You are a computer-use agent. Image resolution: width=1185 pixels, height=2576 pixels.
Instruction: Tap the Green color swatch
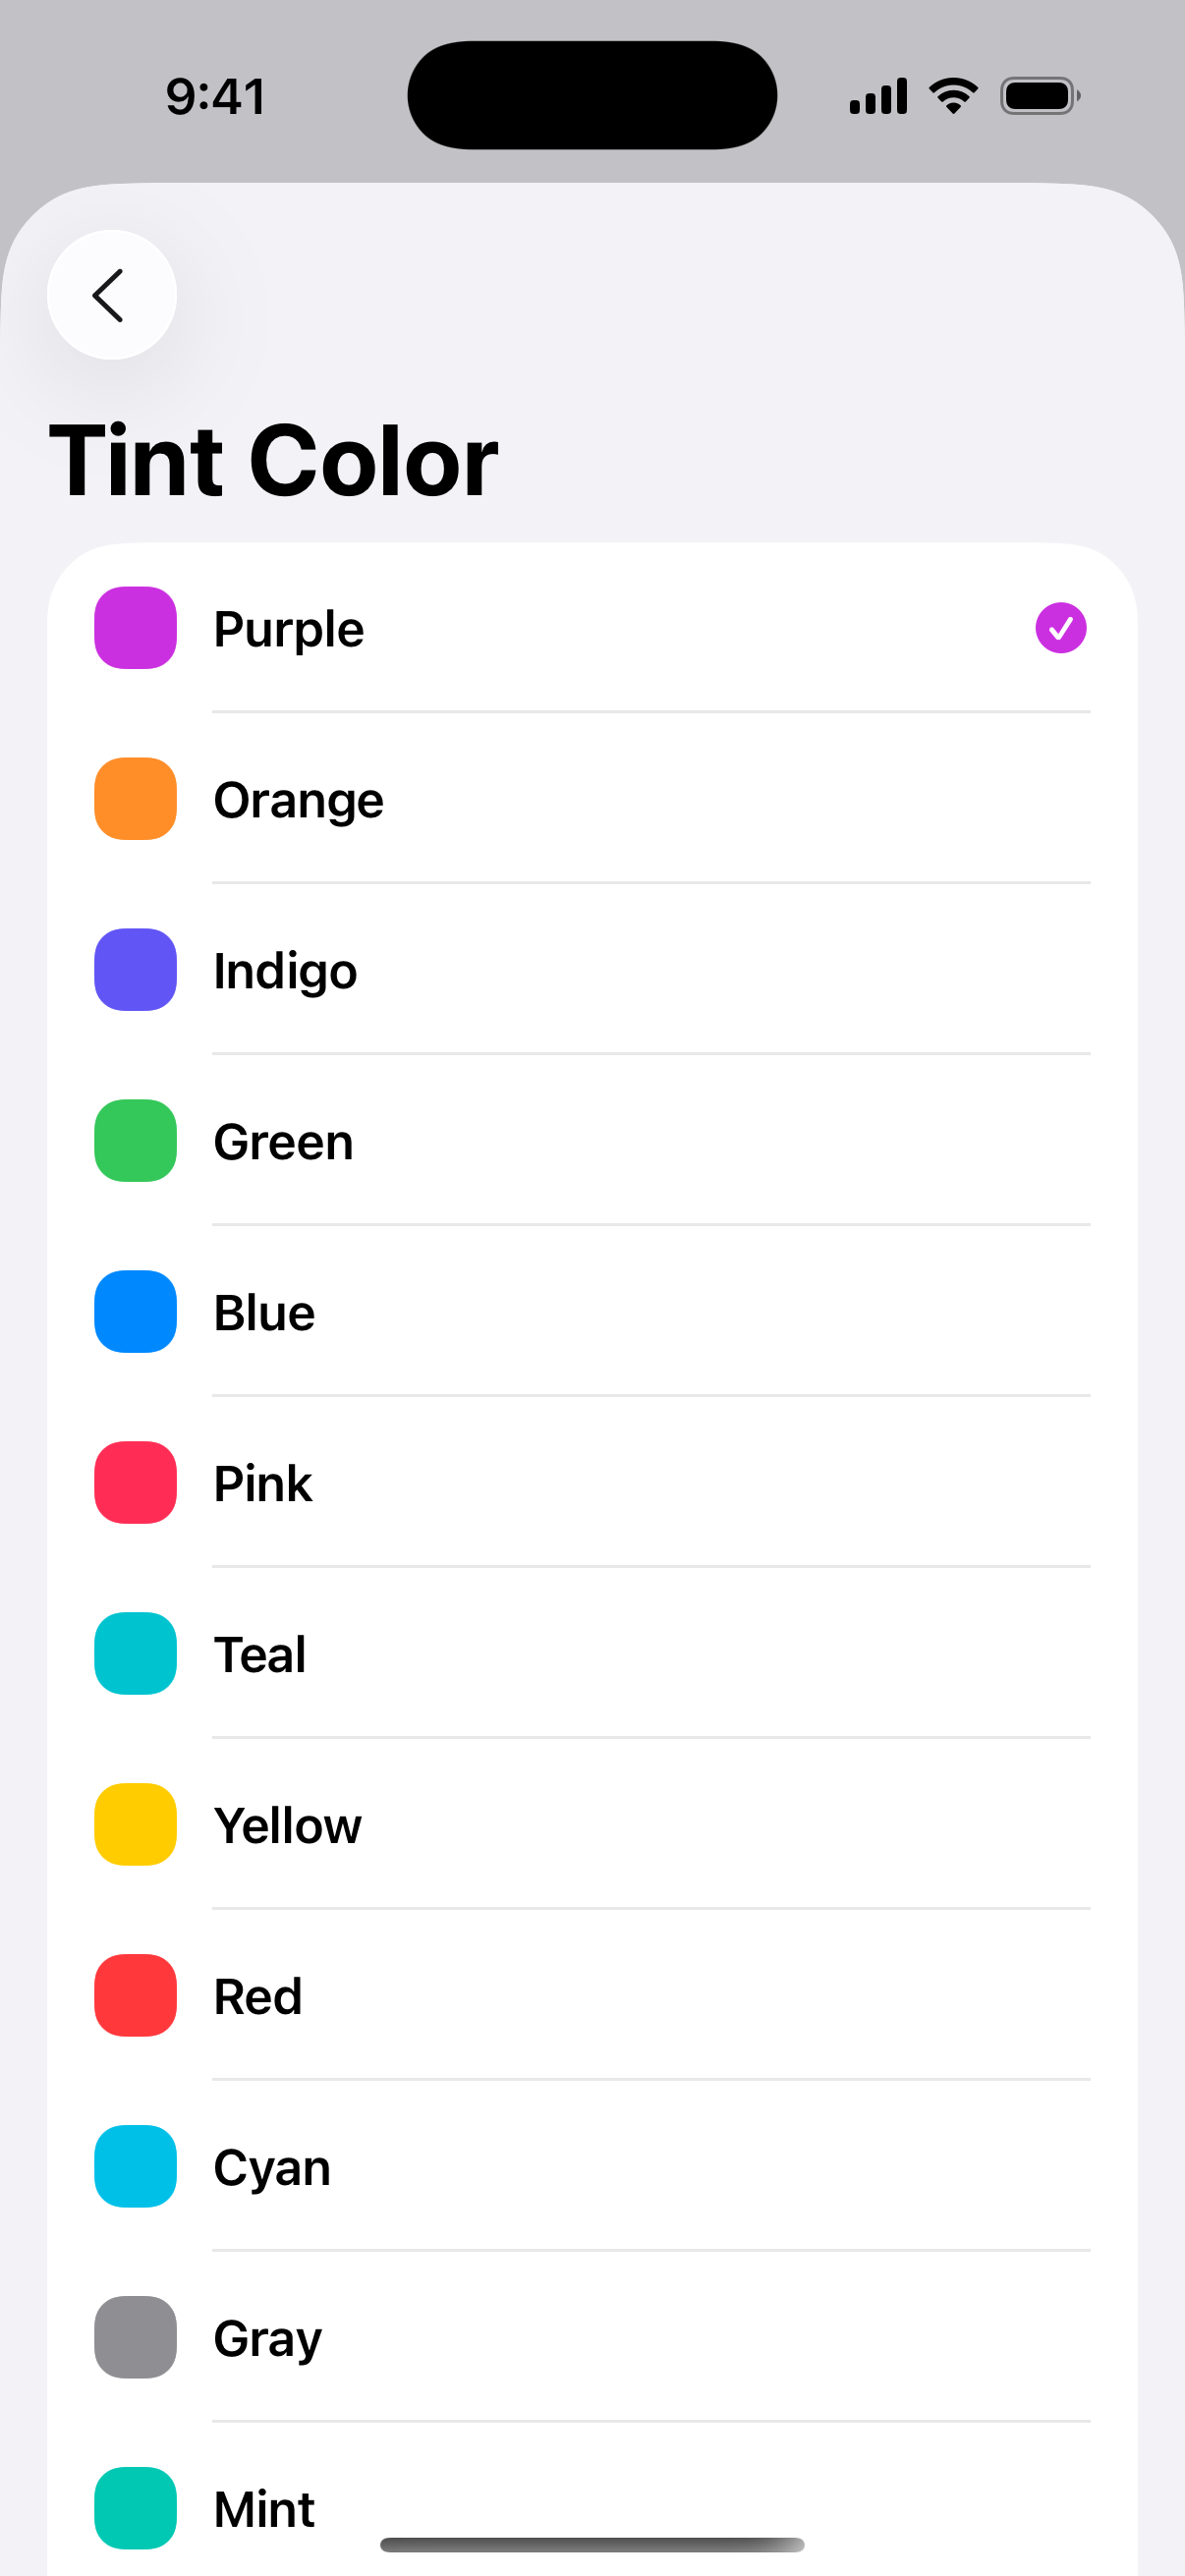135,1141
